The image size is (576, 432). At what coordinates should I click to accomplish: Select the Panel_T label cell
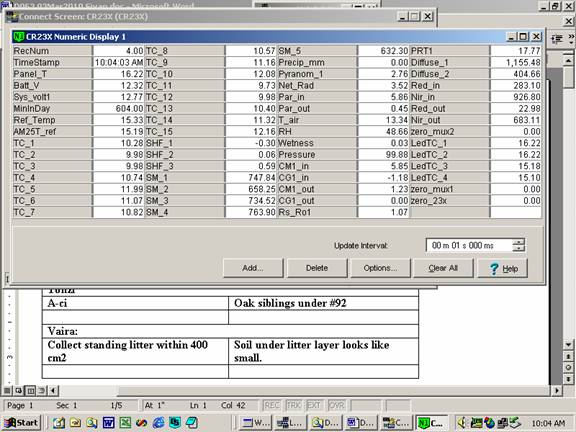click(x=52, y=74)
